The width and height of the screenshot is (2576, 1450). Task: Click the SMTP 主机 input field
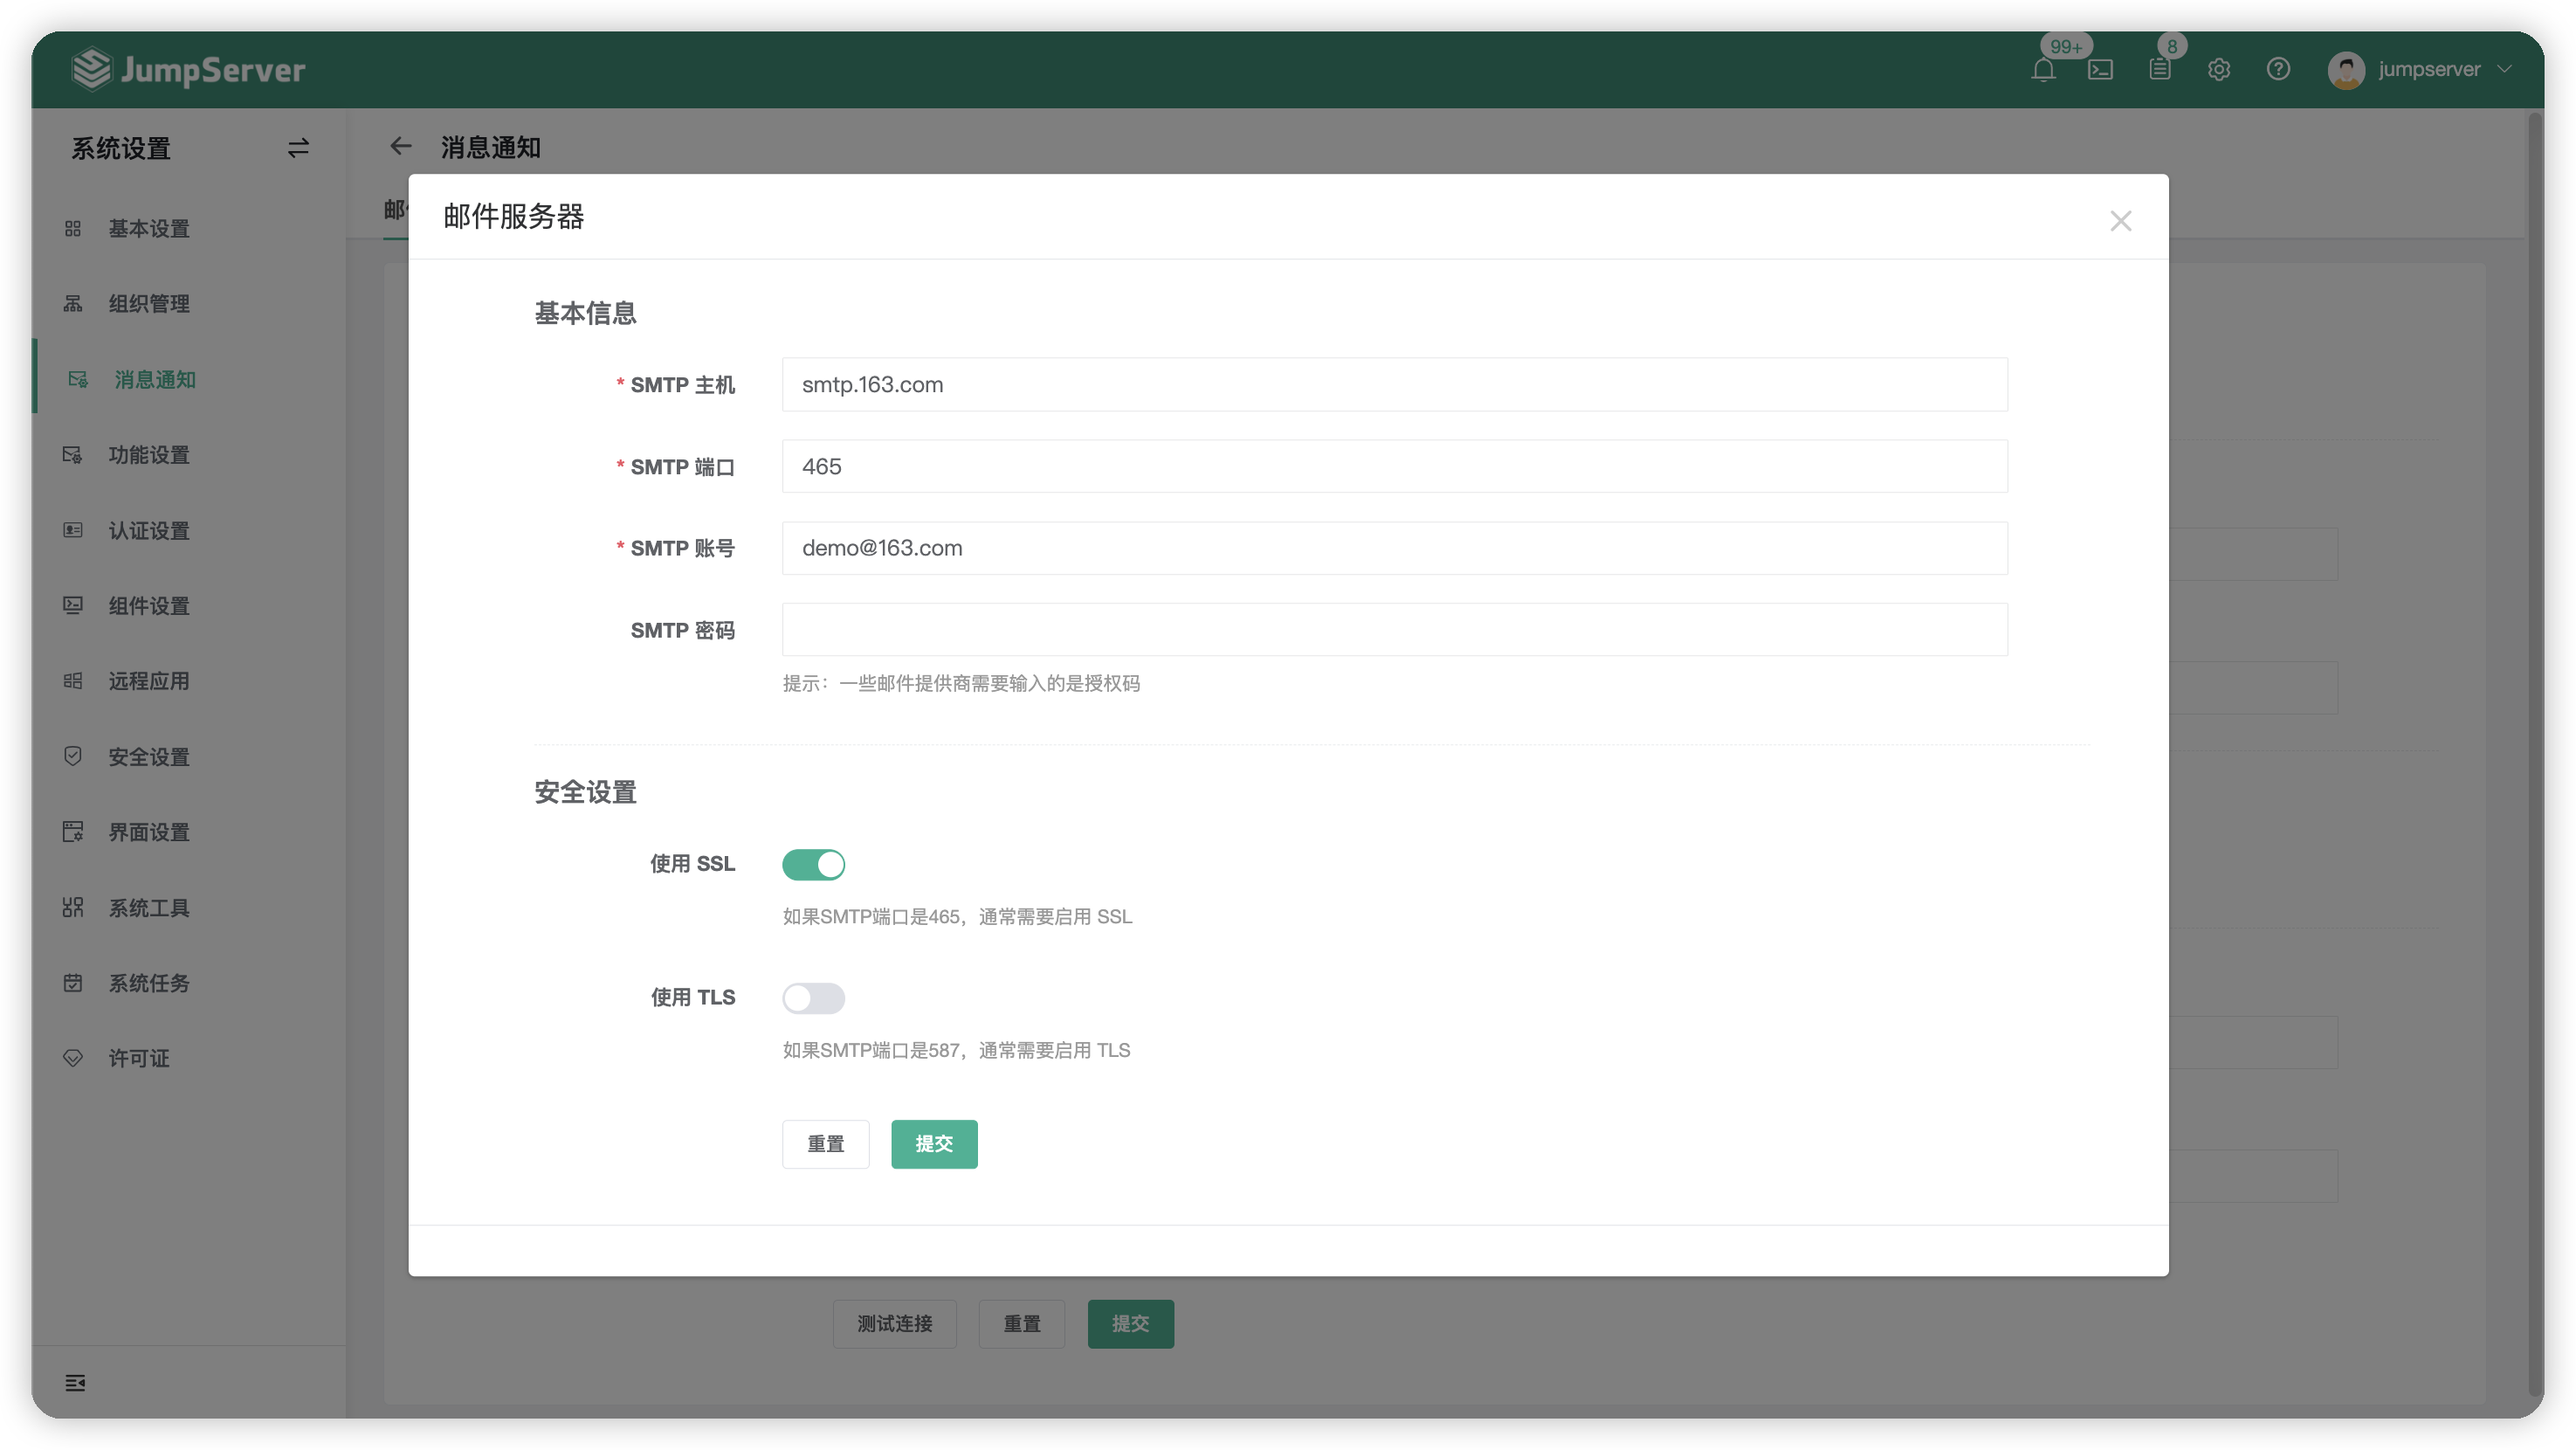pos(1394,385)
